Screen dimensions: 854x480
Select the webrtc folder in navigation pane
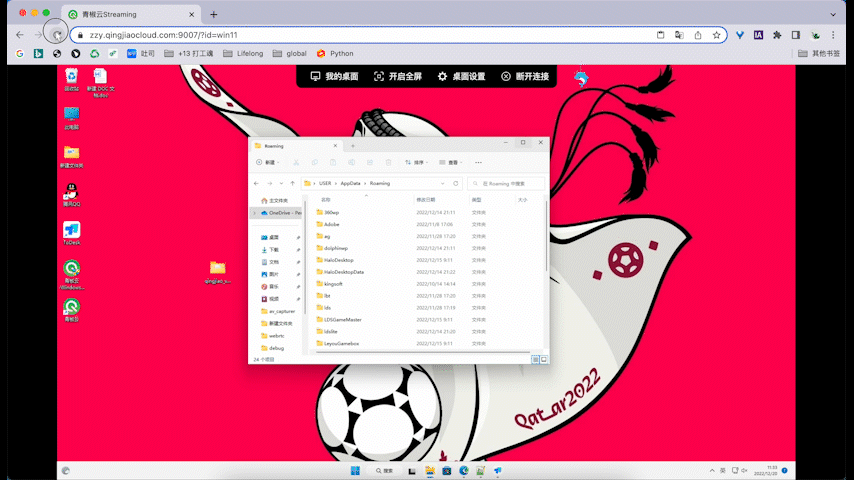coord(272,336)
